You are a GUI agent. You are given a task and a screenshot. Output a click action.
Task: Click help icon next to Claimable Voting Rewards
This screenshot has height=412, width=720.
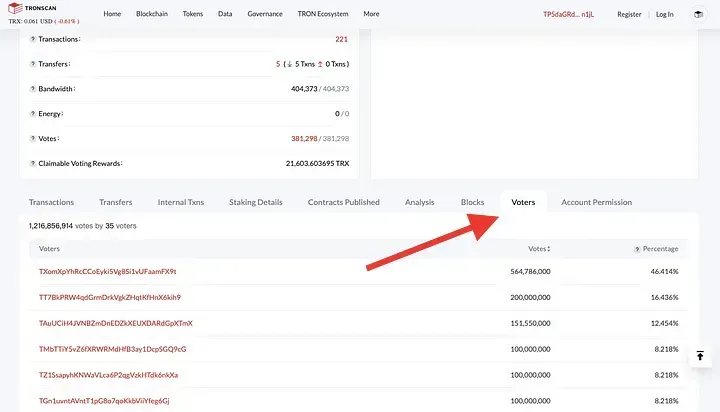pyautogui.click(x=33, y=163)
